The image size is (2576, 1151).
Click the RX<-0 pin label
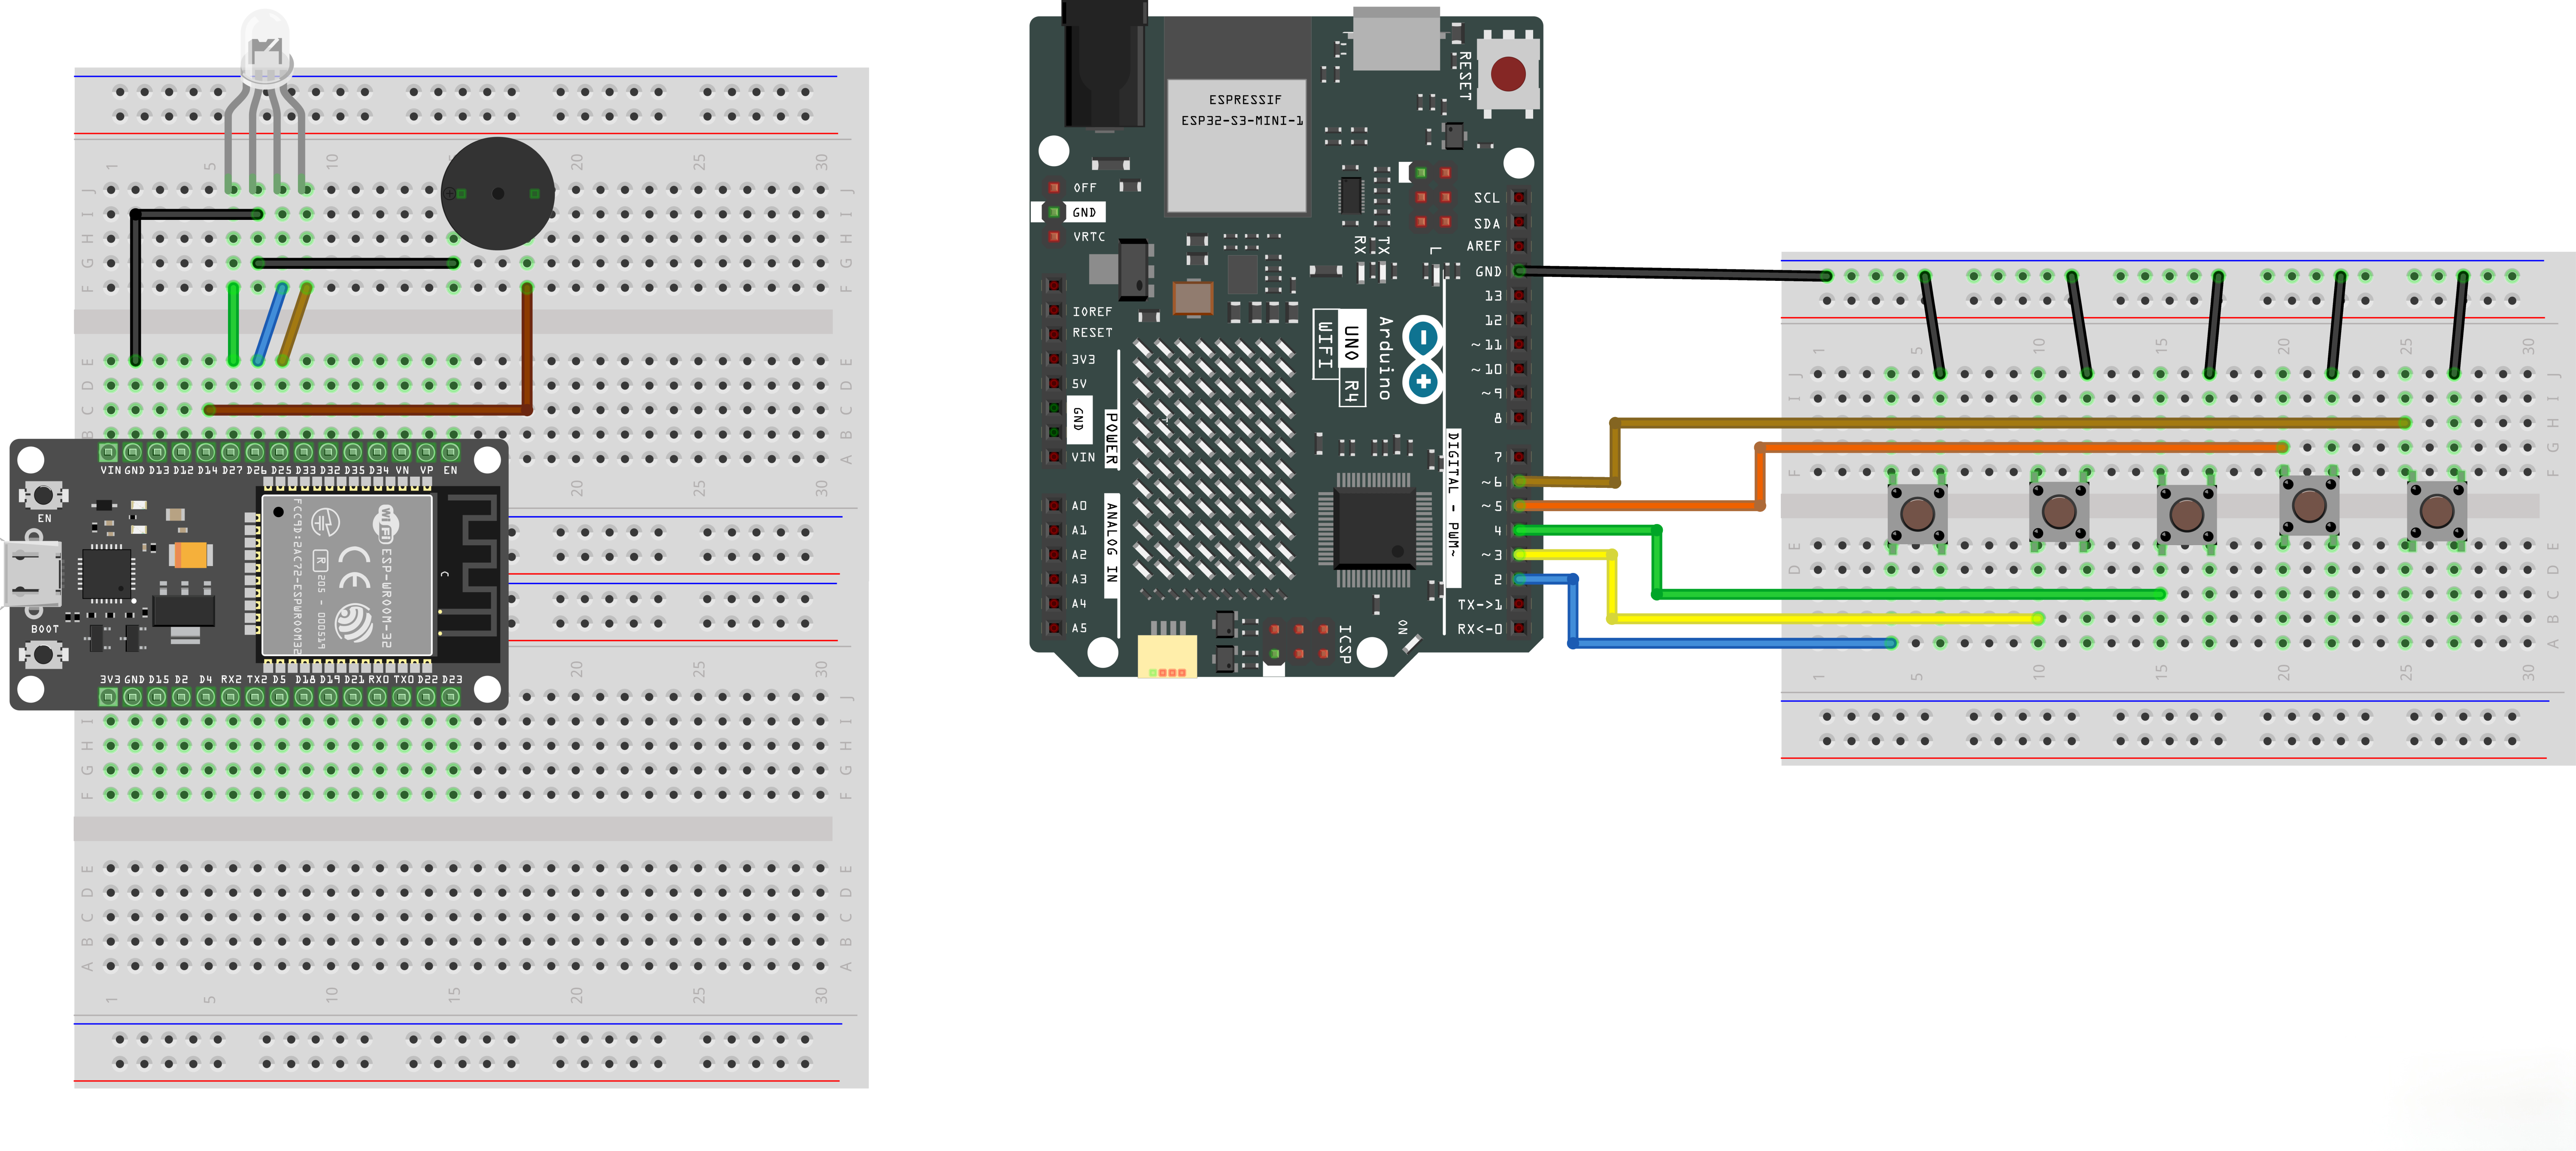(1479, 629)
